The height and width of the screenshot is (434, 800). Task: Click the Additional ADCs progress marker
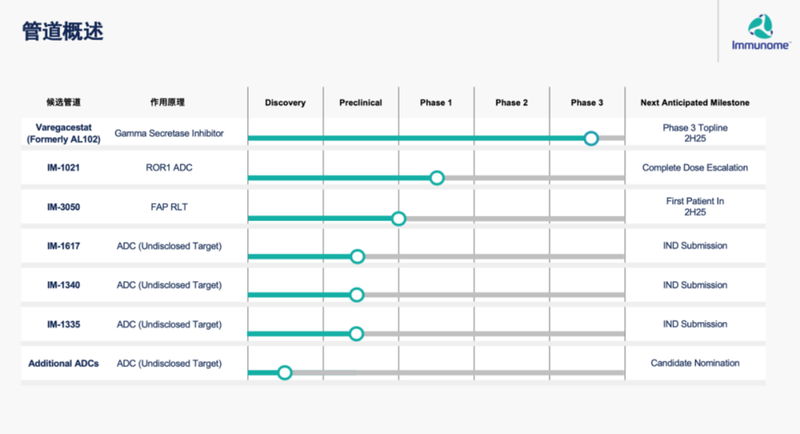click(x=284, y=373)
